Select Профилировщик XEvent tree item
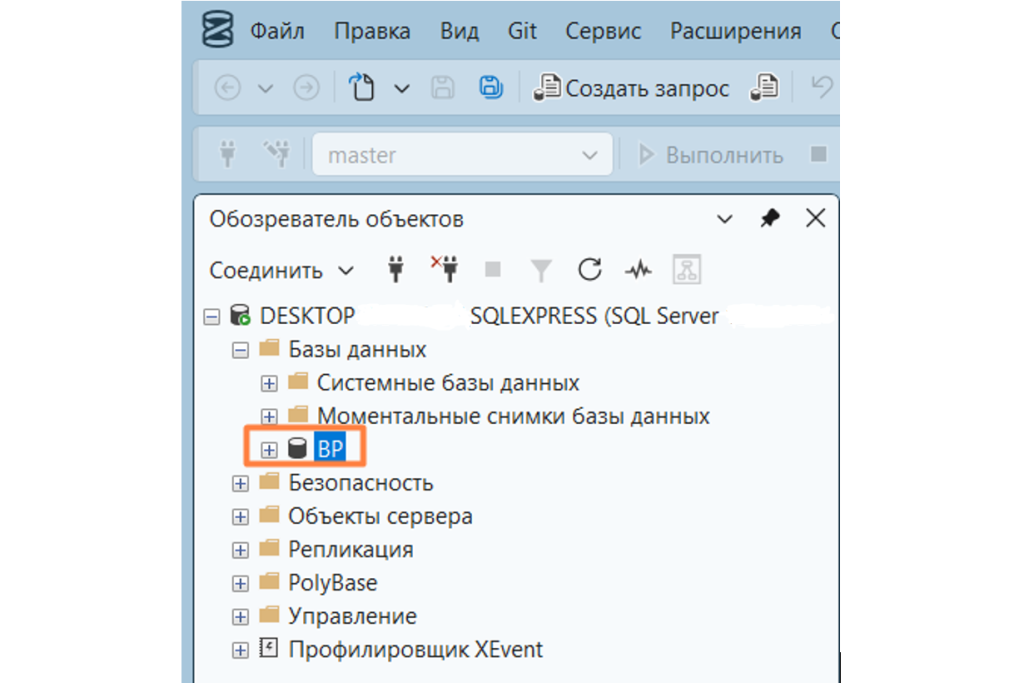The image size is (1024, 683). [415, 649]
